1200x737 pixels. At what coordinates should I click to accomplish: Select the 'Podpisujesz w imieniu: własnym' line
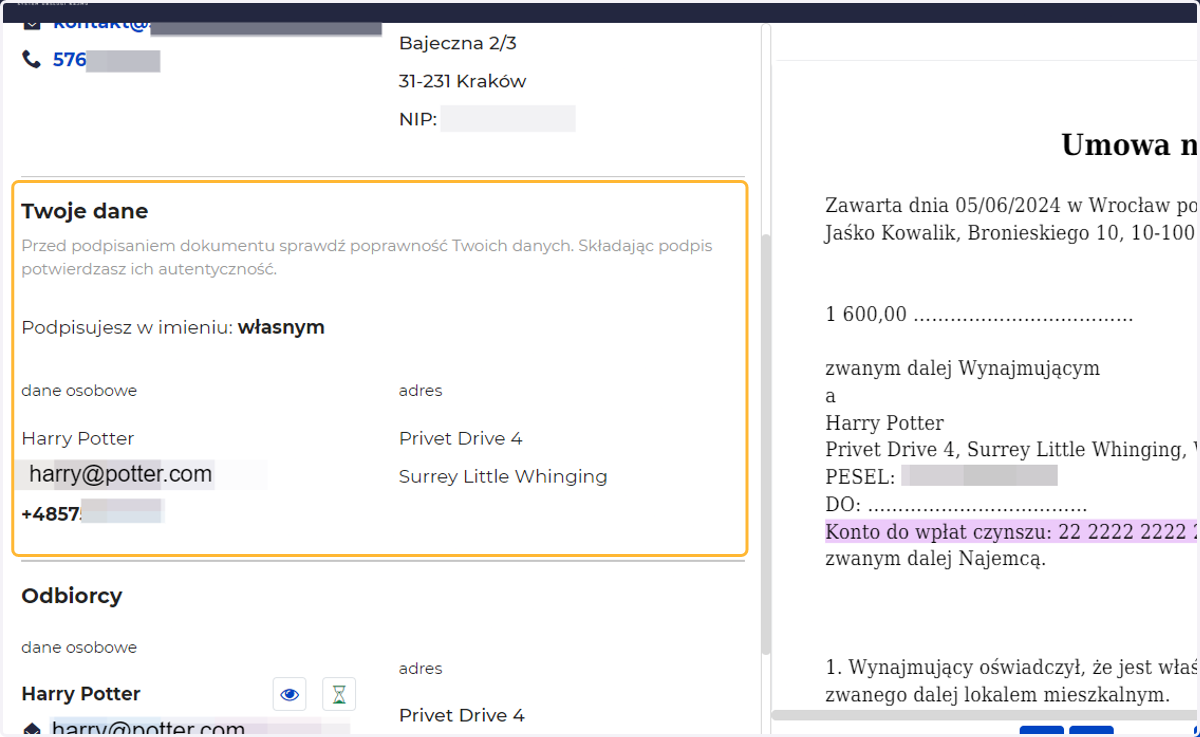coord(173,327)
